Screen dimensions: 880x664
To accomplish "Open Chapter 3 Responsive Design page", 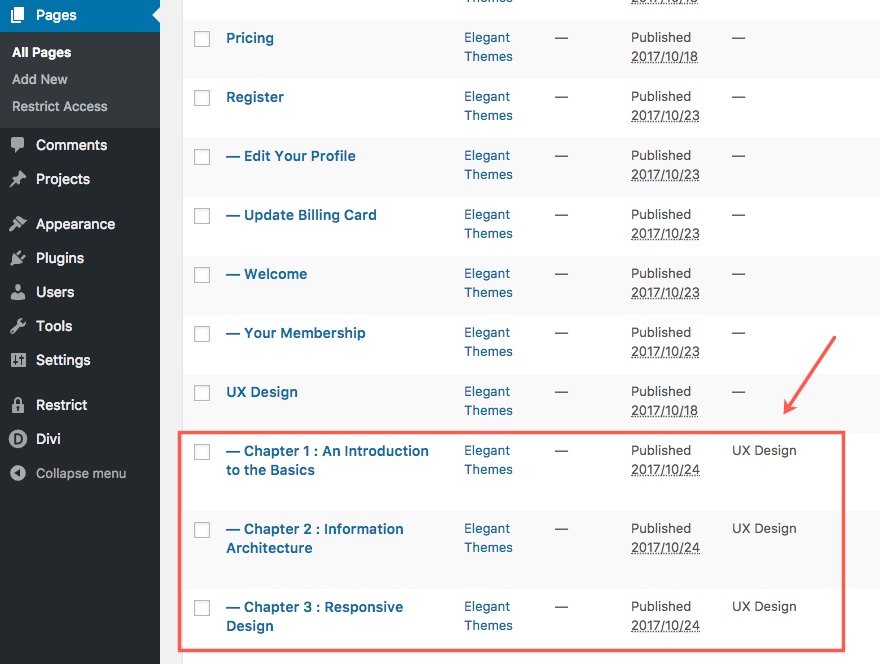I will (315, 616).
